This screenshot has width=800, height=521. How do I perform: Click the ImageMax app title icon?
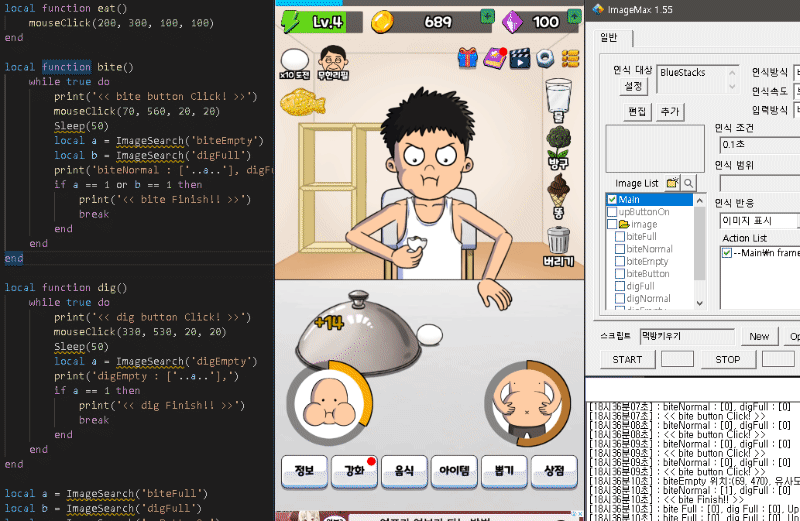point(597,9)
